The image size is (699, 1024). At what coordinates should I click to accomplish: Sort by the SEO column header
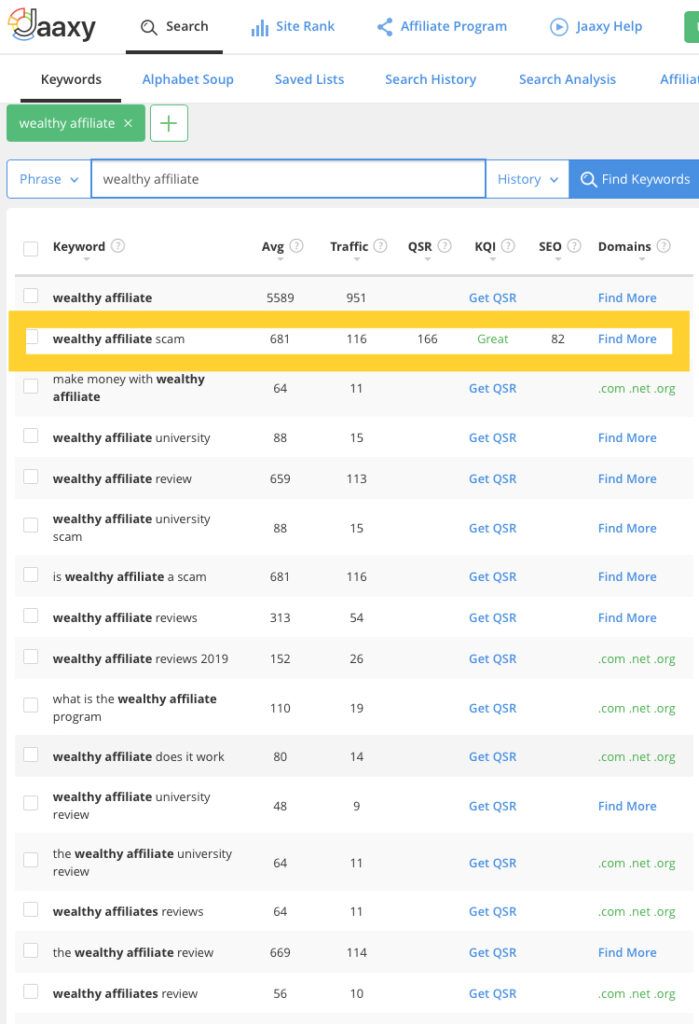point(550,247)
